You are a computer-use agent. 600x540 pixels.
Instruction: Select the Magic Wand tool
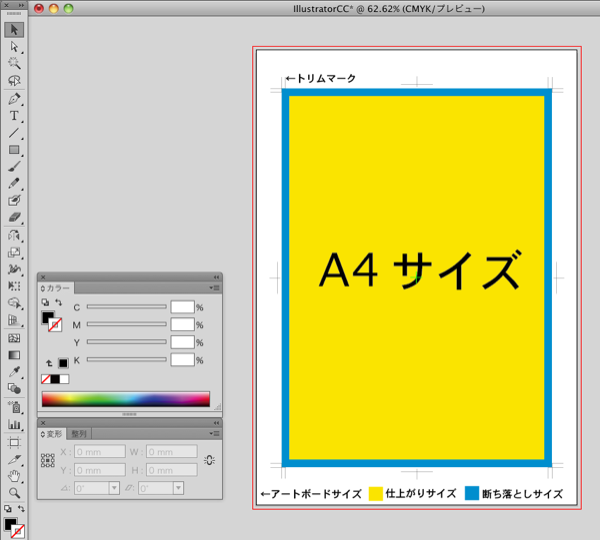click(x=14, y=63)
